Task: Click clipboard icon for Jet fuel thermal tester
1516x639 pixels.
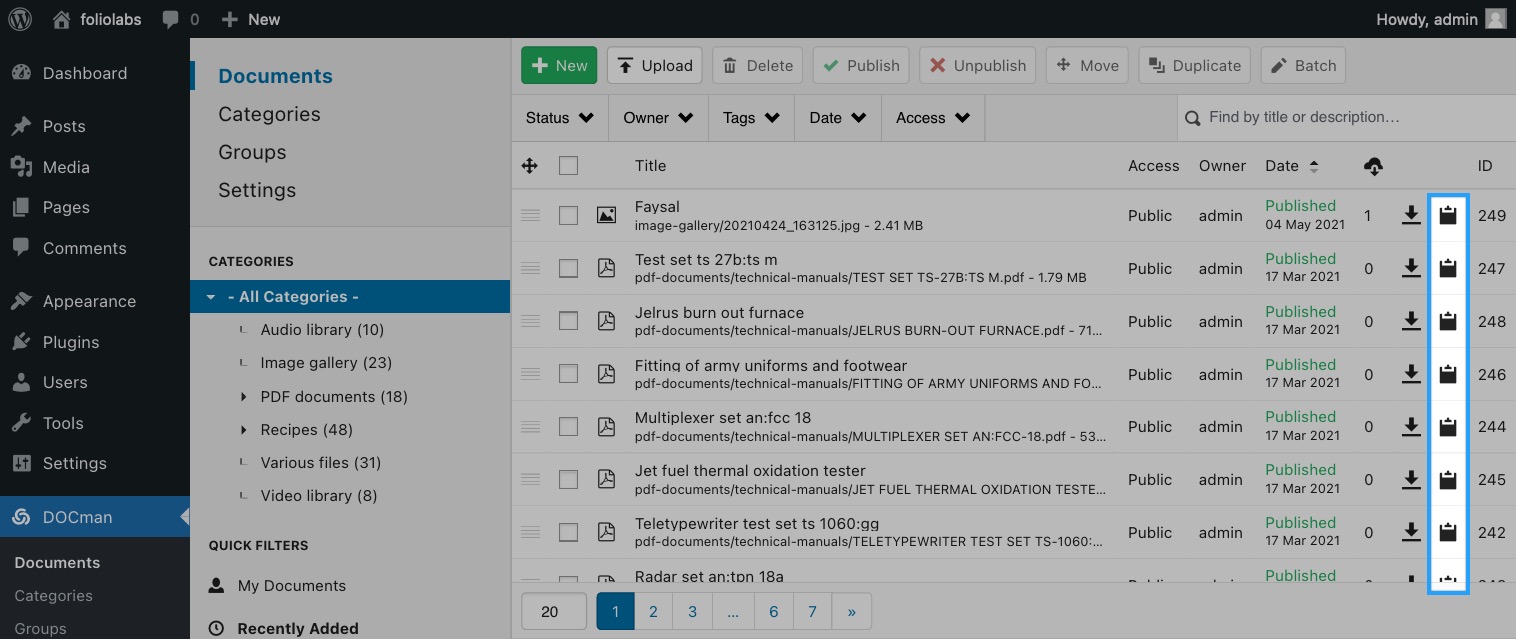Action: pyautogui.click(x=1447, y=480)
